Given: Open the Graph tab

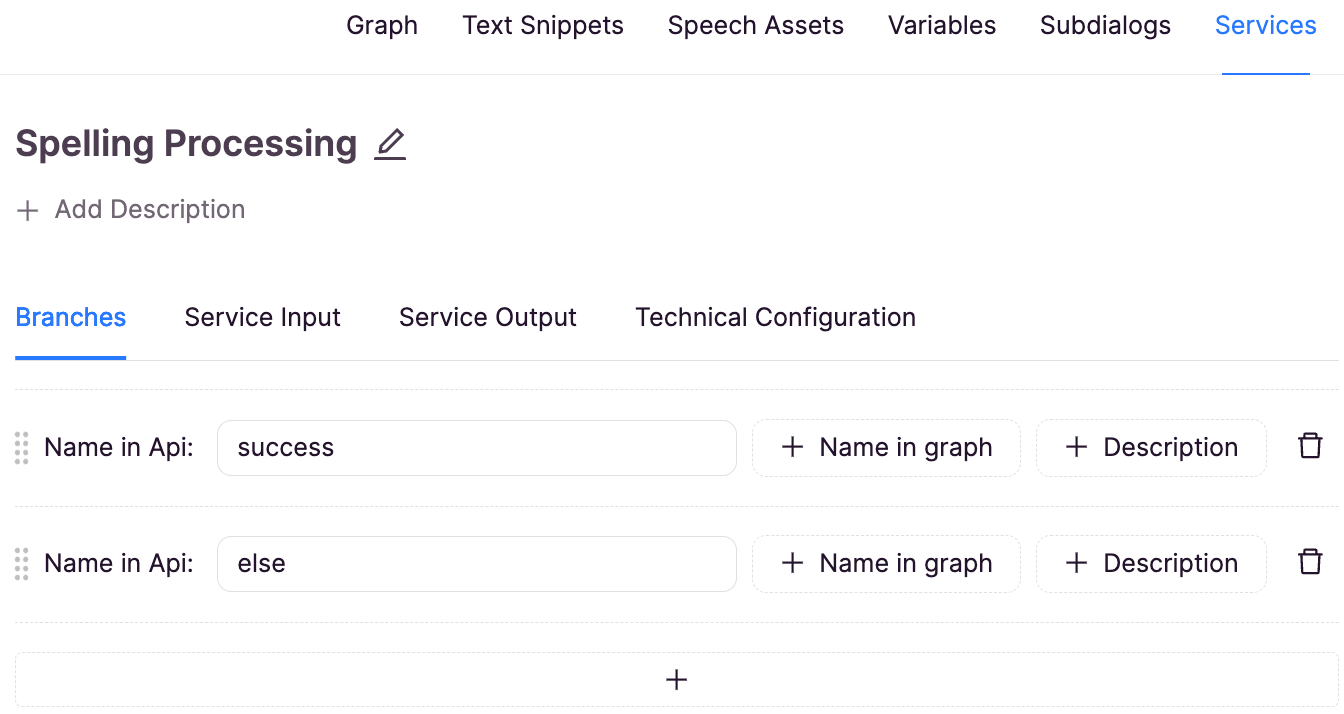Looking at the screenshot, I should point(382,26).
